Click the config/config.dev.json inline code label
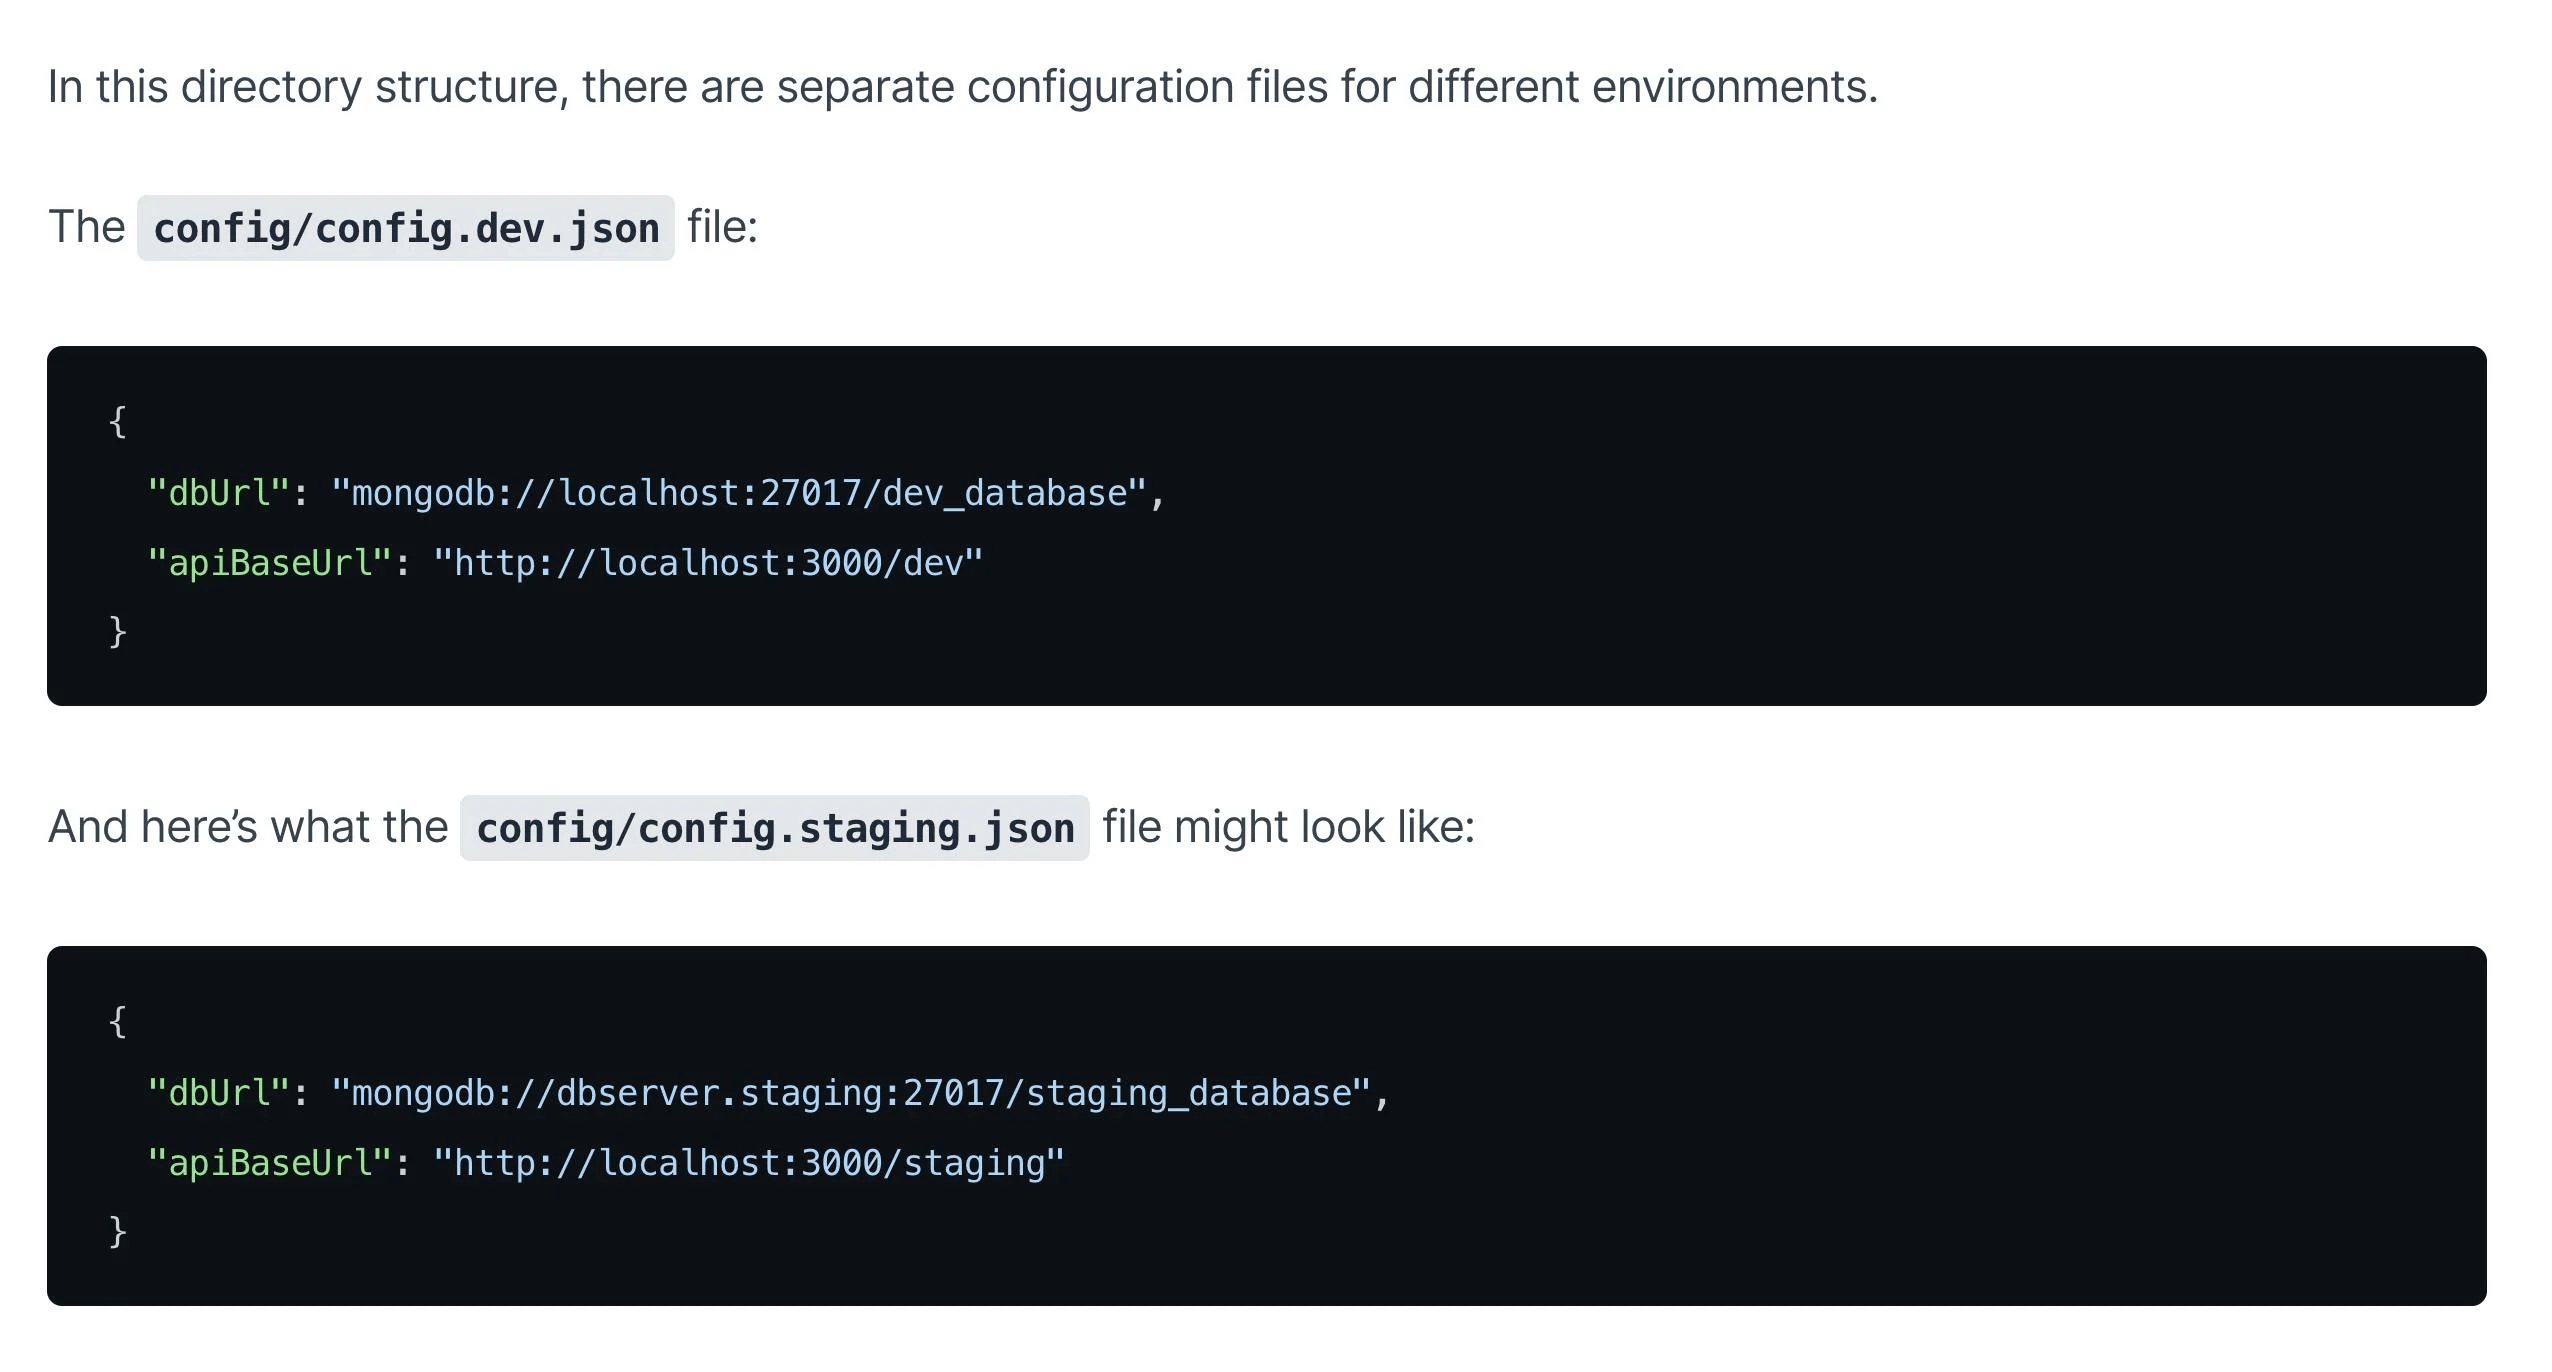2552x1372 pixels. [x=406, y=229]
